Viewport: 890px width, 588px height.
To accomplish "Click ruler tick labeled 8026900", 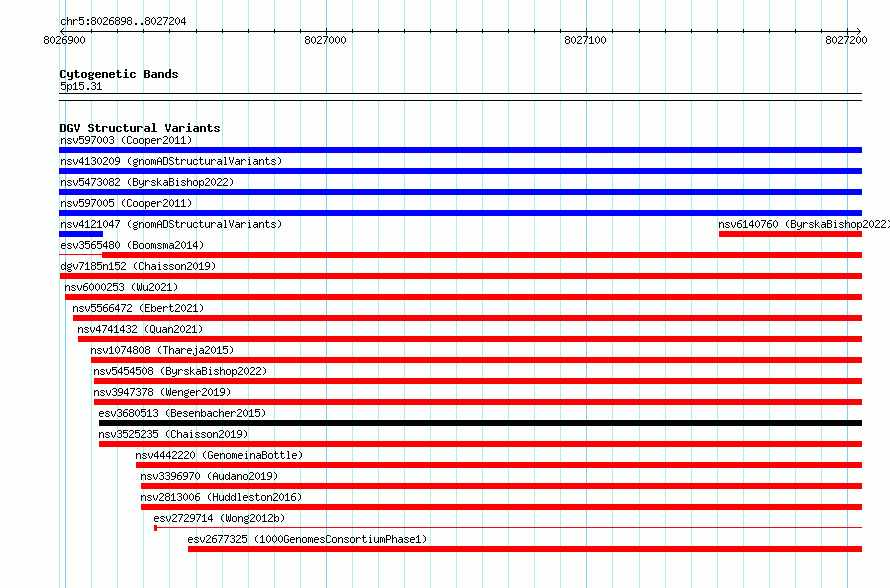I will point(65,40).
